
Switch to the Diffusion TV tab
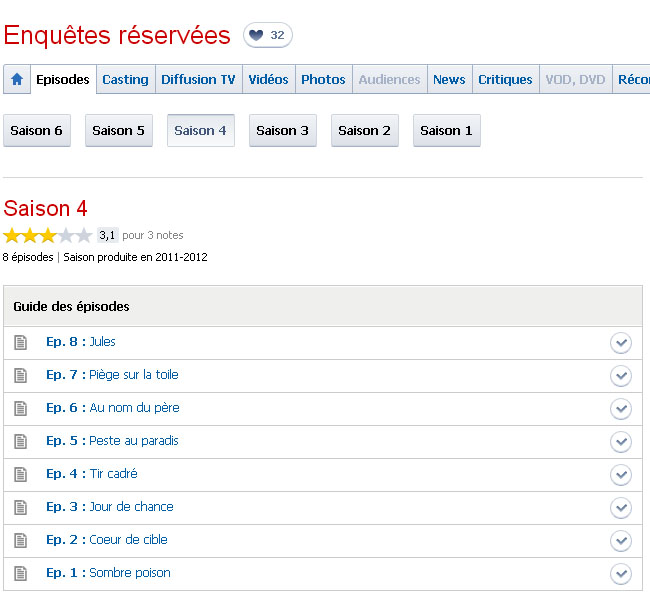point(198,80)
